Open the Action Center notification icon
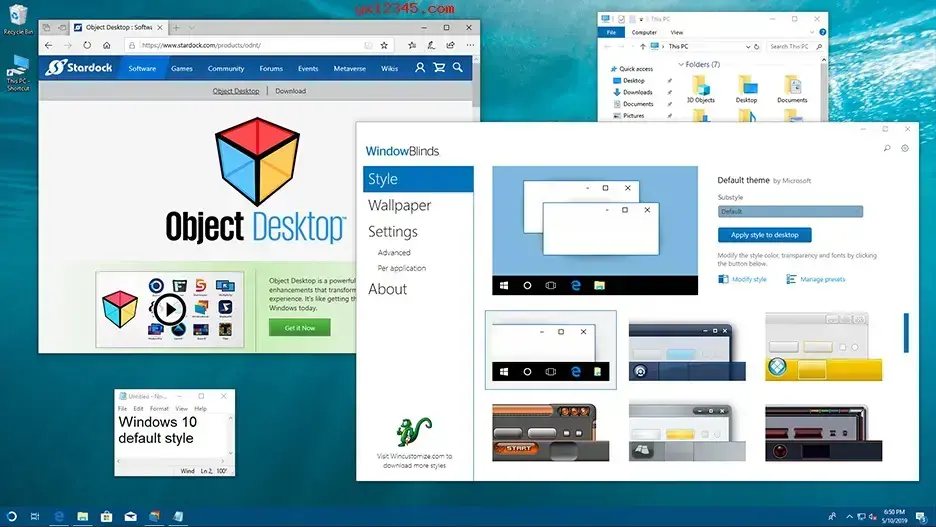 pos(921,516)
